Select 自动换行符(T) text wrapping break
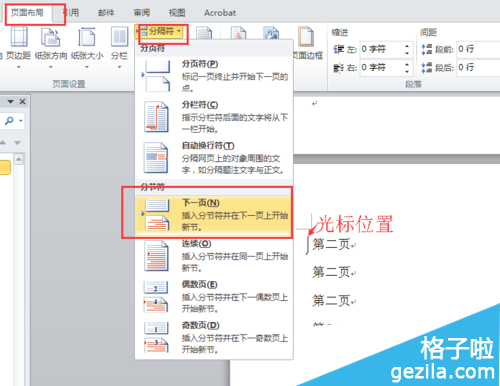The image size is (500, 386). (x=214, y=158)
